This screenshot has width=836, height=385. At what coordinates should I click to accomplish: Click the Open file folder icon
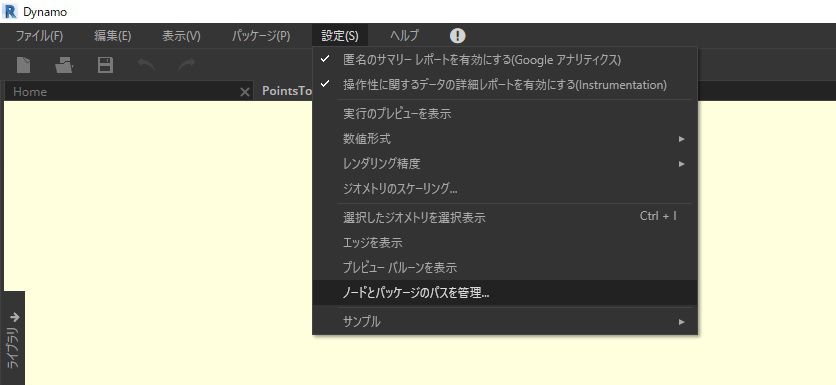point(64,65)
